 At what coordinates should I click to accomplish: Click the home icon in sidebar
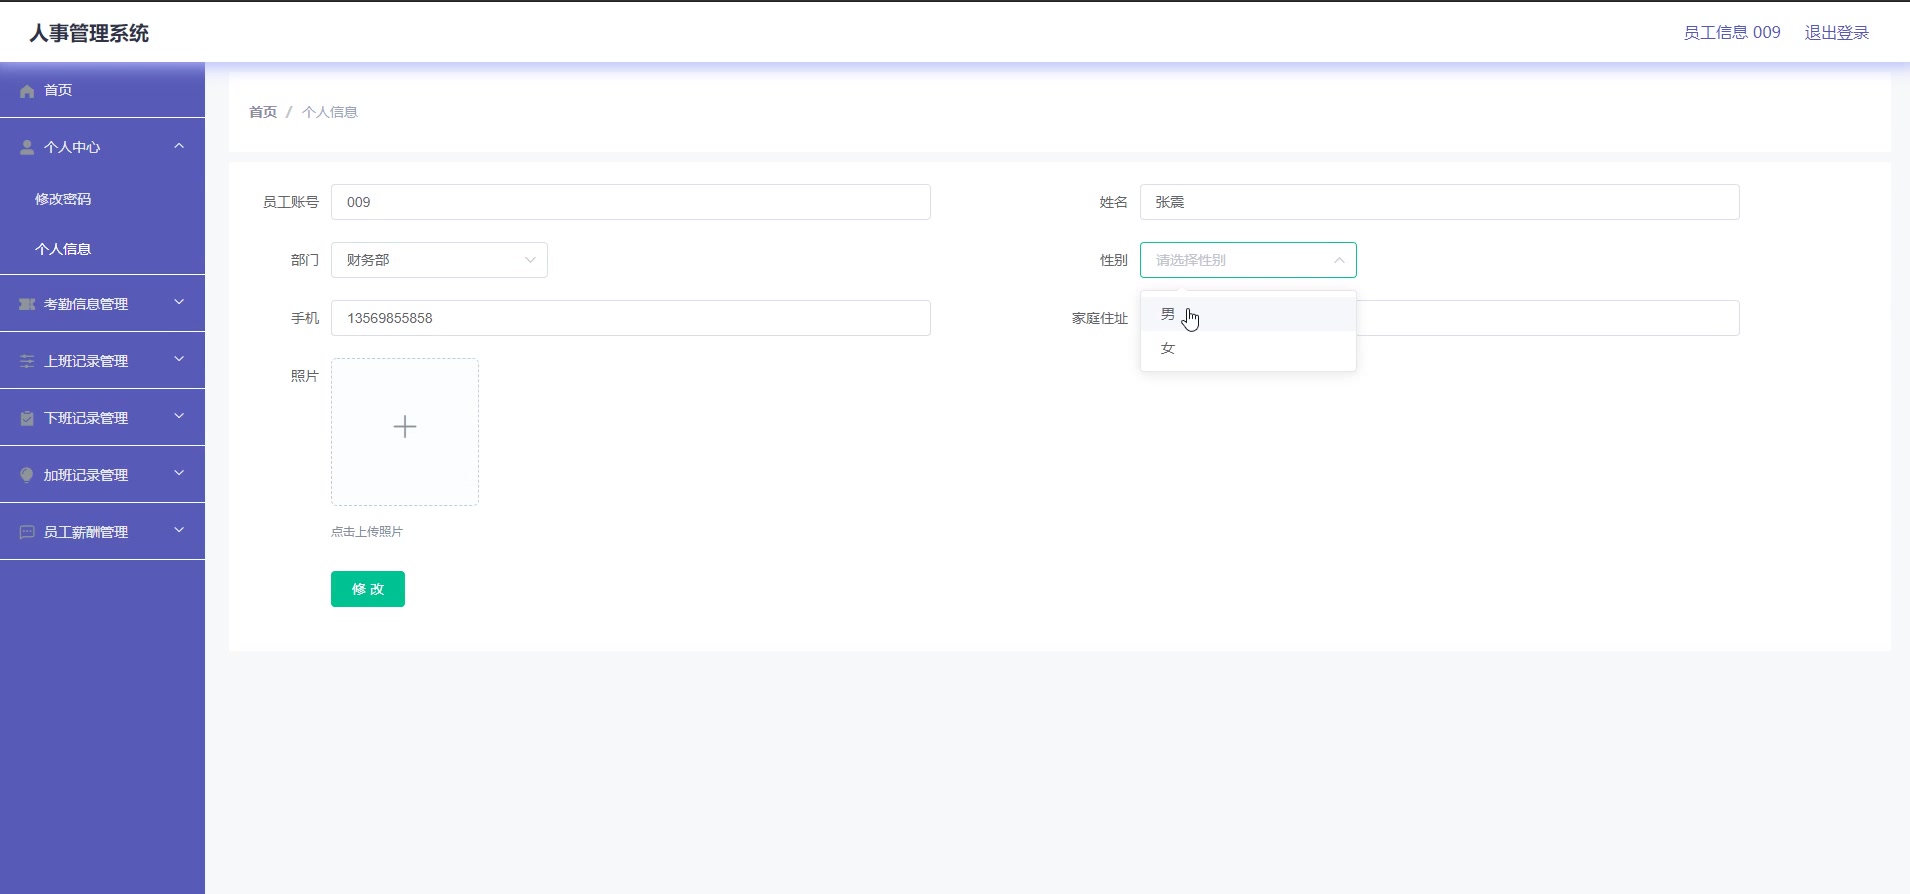[27, 91]
